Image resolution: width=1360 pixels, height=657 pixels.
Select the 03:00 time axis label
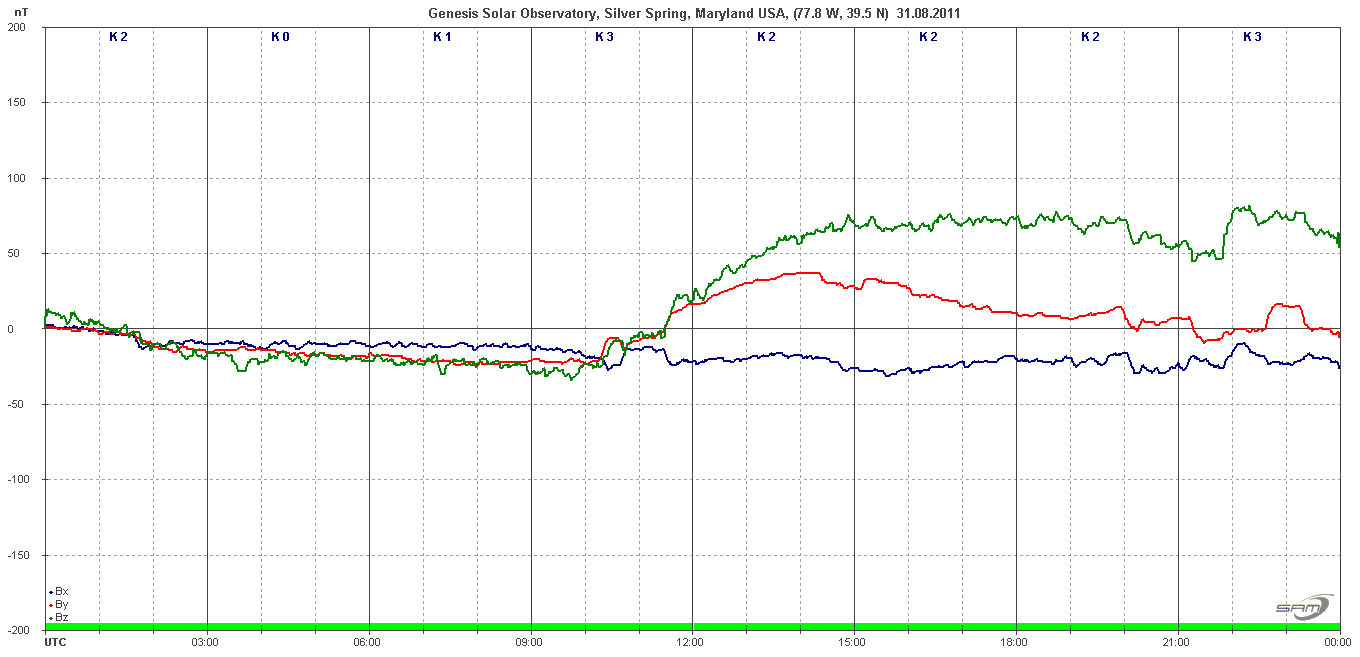206,641
